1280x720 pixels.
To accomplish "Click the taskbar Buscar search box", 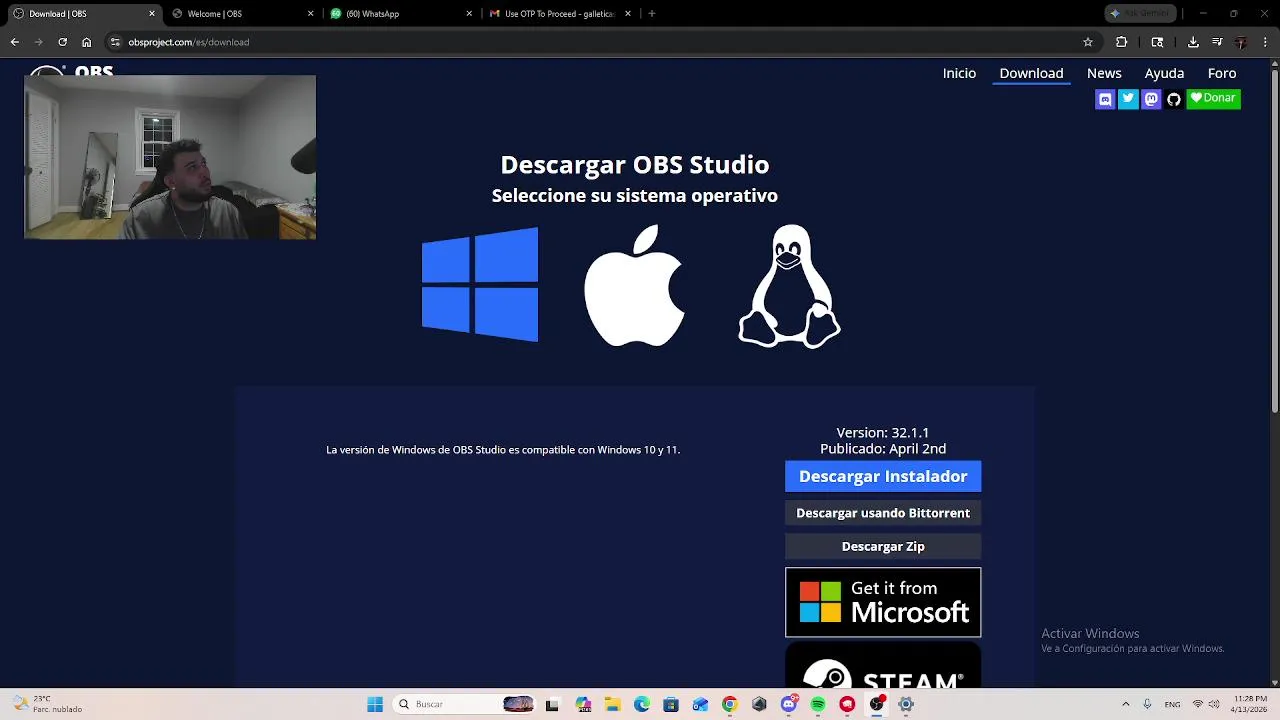I will (x=466, y=704).
